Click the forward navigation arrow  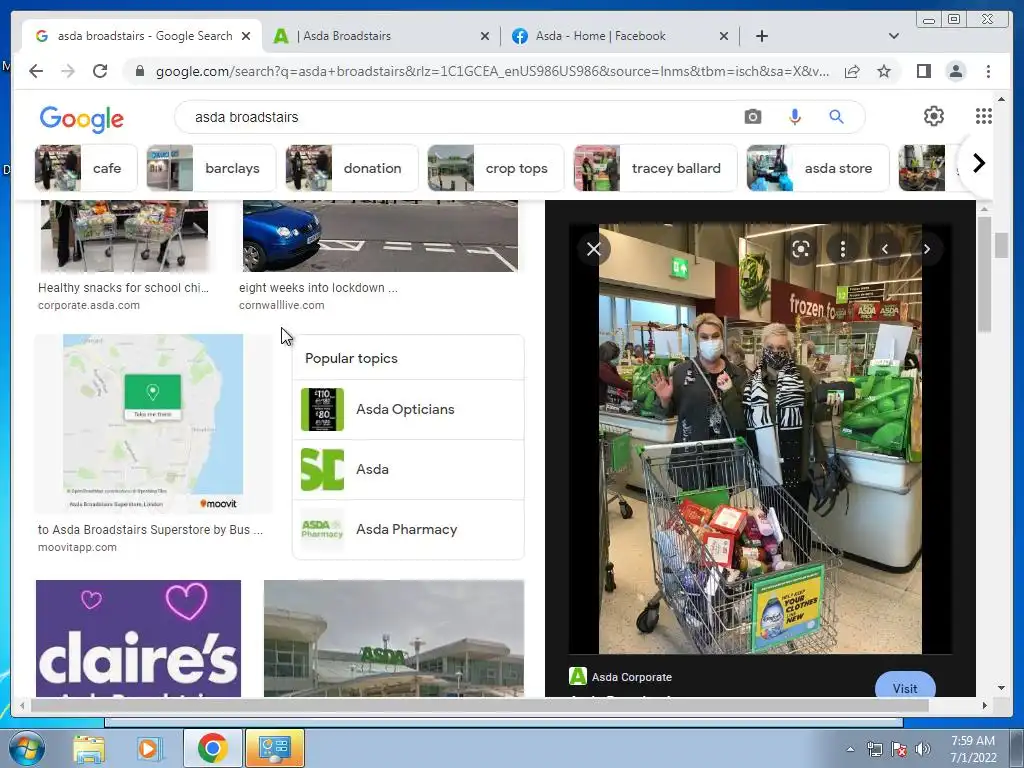click(x=68, y=71)
